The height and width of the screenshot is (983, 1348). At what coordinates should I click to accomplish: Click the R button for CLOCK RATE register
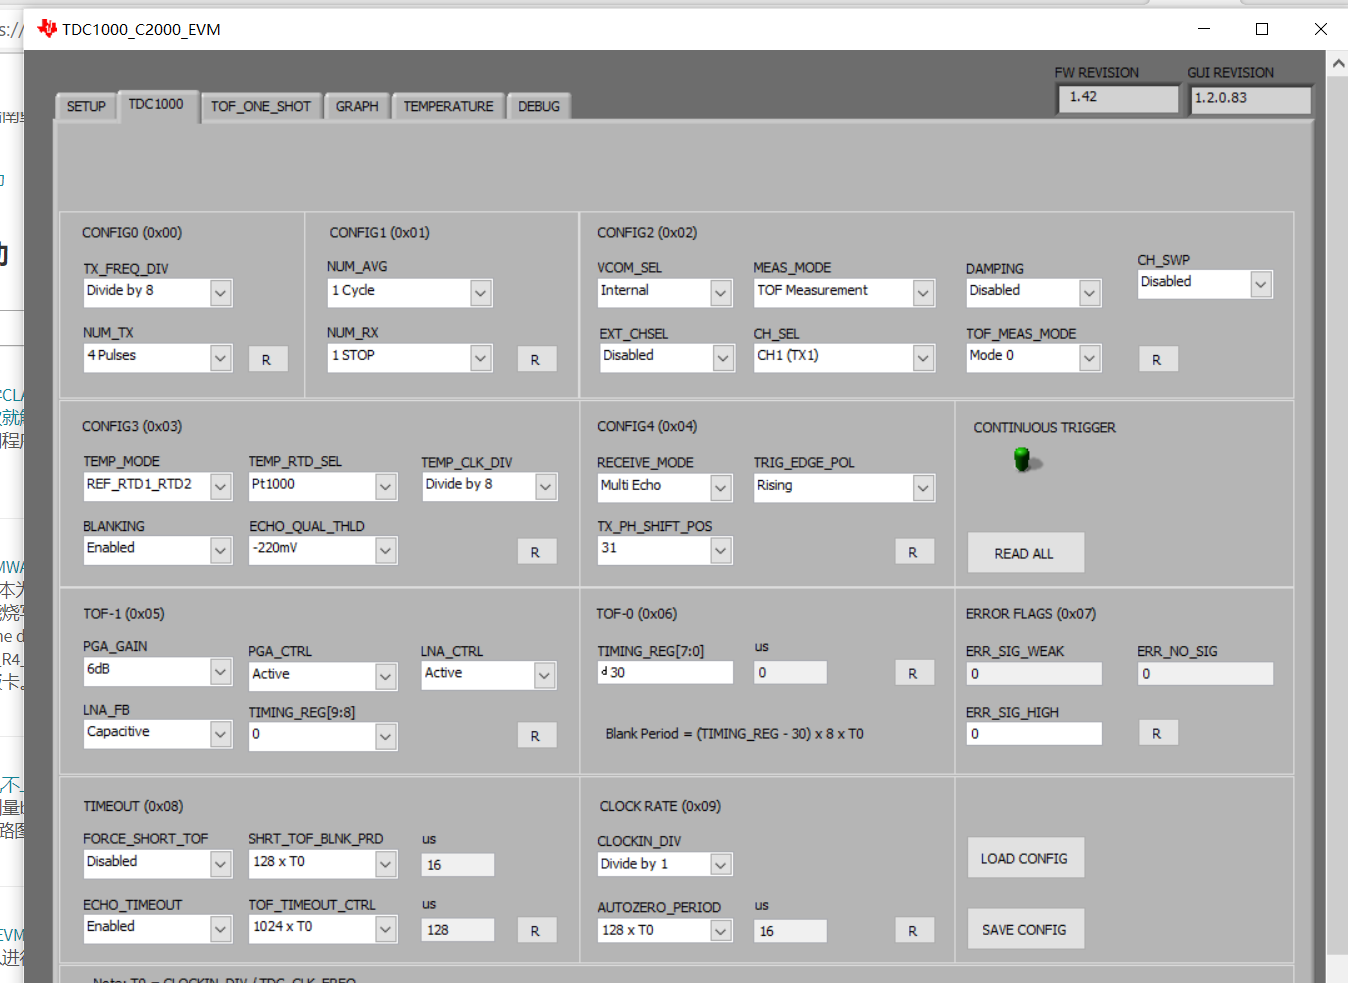pos(914,930)
